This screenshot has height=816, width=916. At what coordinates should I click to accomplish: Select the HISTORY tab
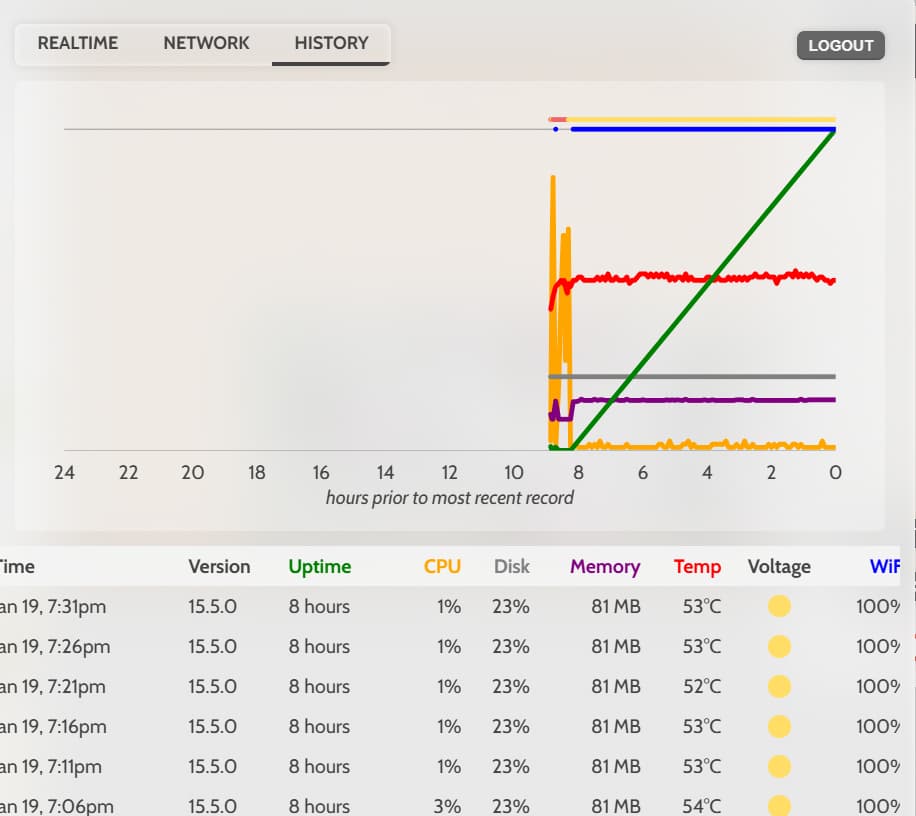[331, 43]
